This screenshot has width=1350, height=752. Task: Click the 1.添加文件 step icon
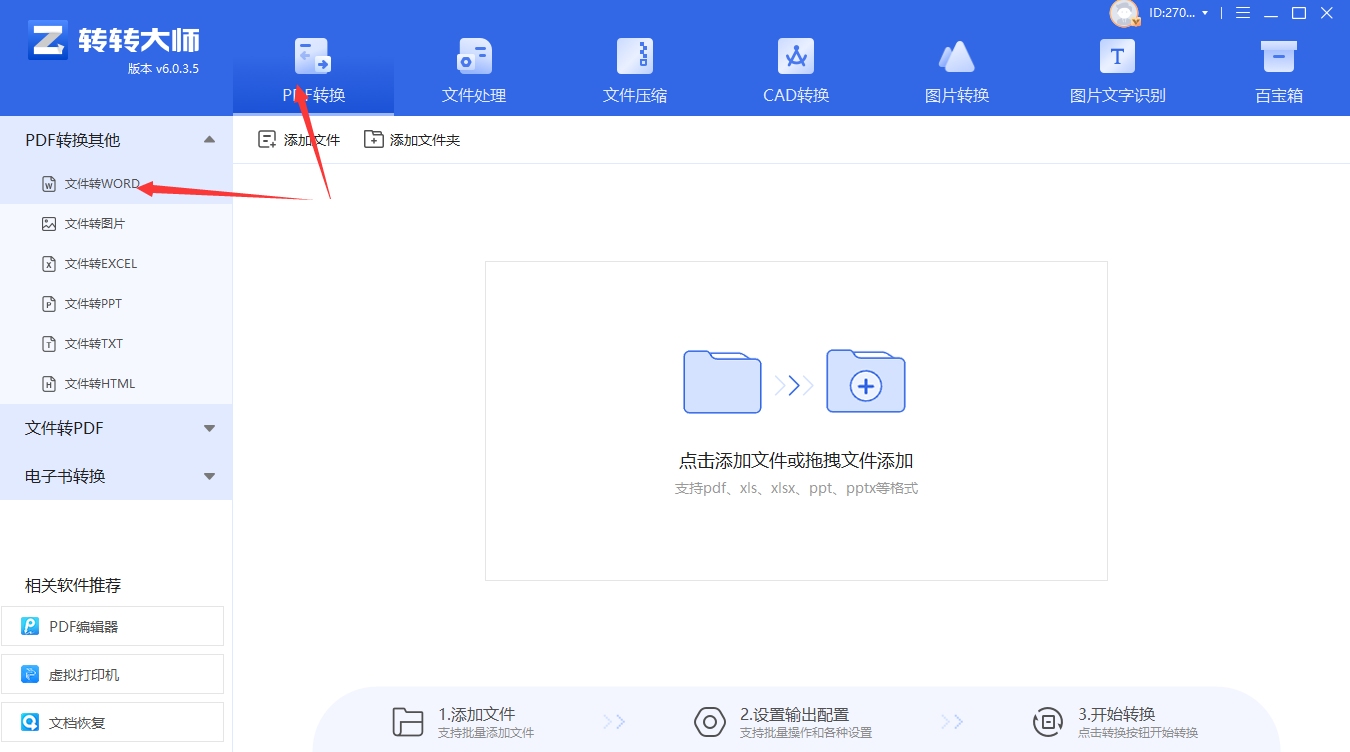(408, 722)
